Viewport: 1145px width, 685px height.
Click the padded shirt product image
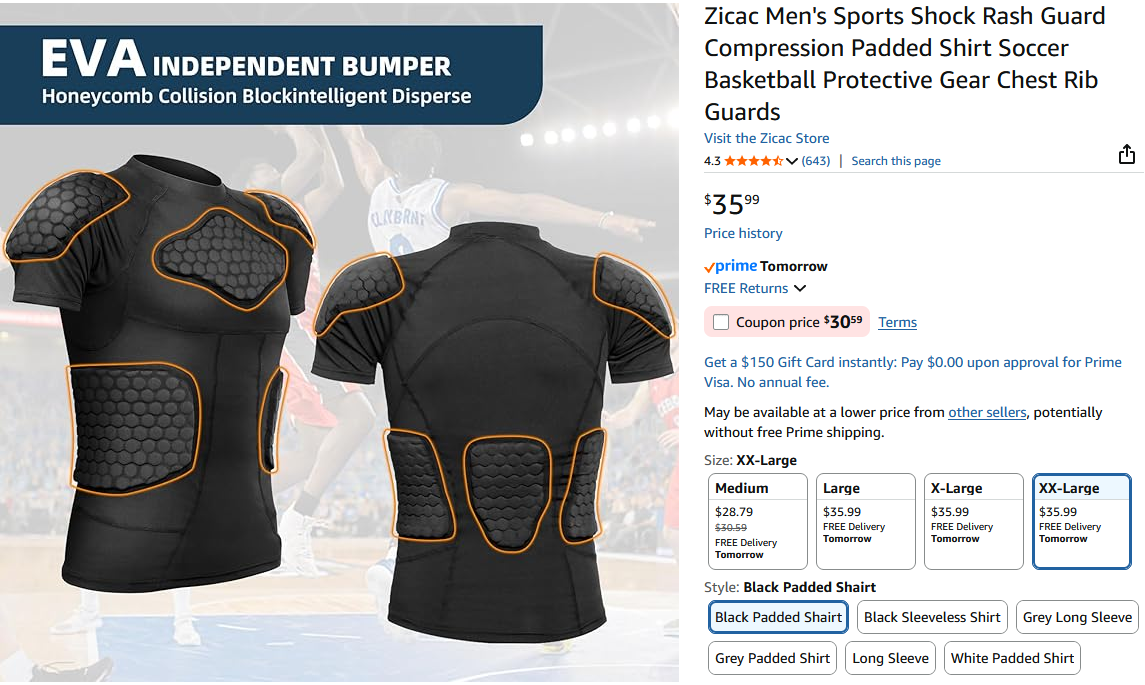click(340, 342)
